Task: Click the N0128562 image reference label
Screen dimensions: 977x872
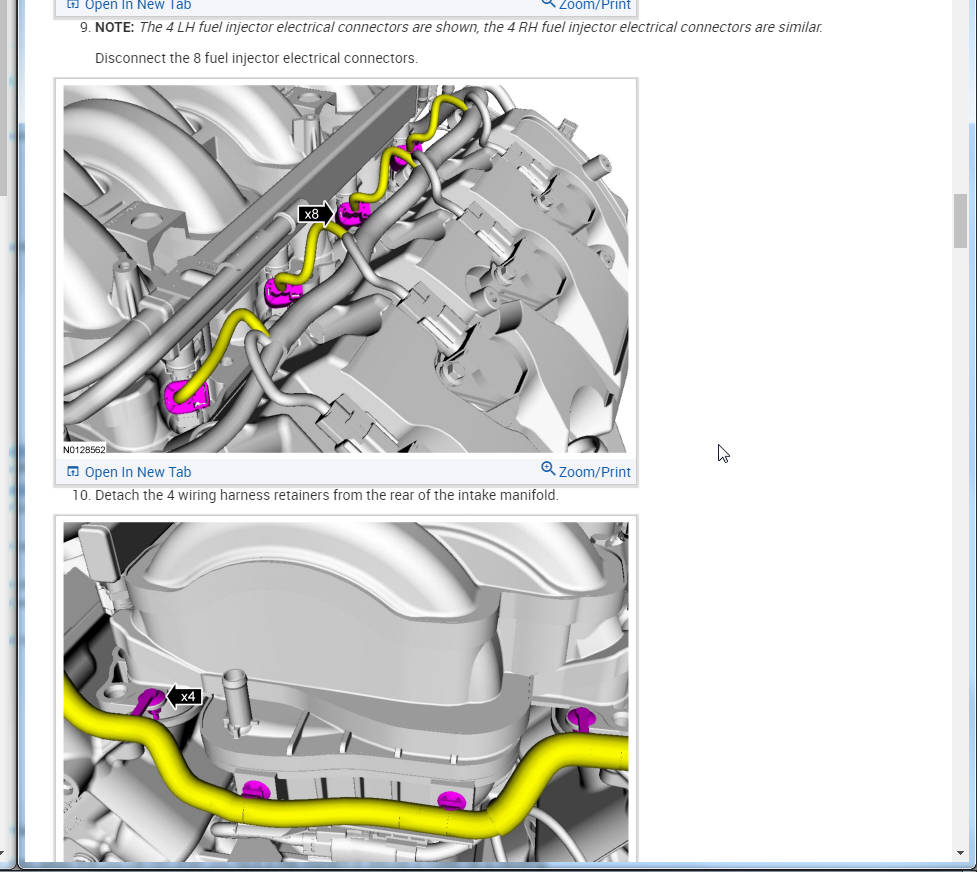Action: (x=84, y=449)
